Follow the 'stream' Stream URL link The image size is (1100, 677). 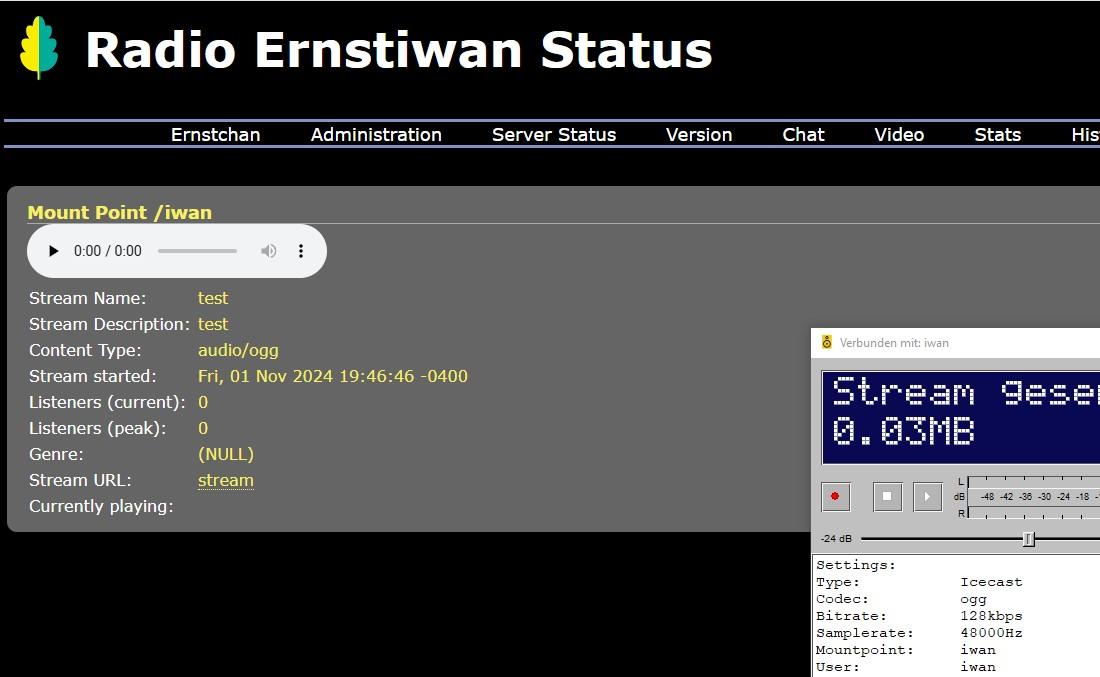coord(226,481)
